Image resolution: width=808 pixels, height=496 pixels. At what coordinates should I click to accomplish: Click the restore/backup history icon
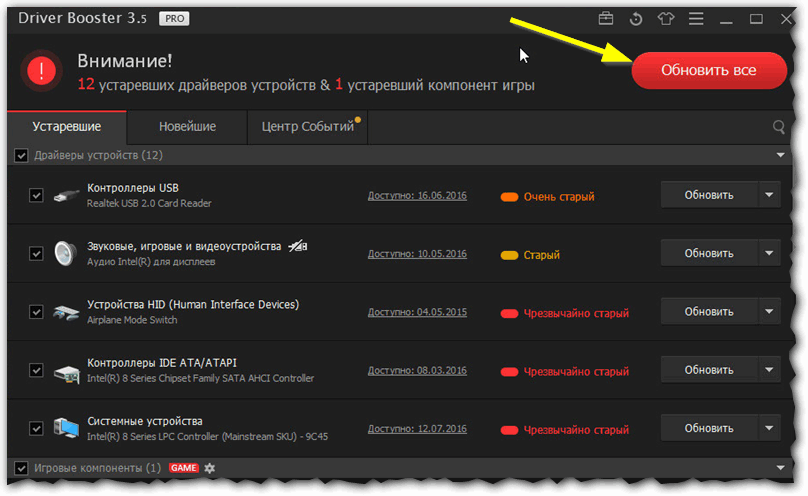point(636,19)
